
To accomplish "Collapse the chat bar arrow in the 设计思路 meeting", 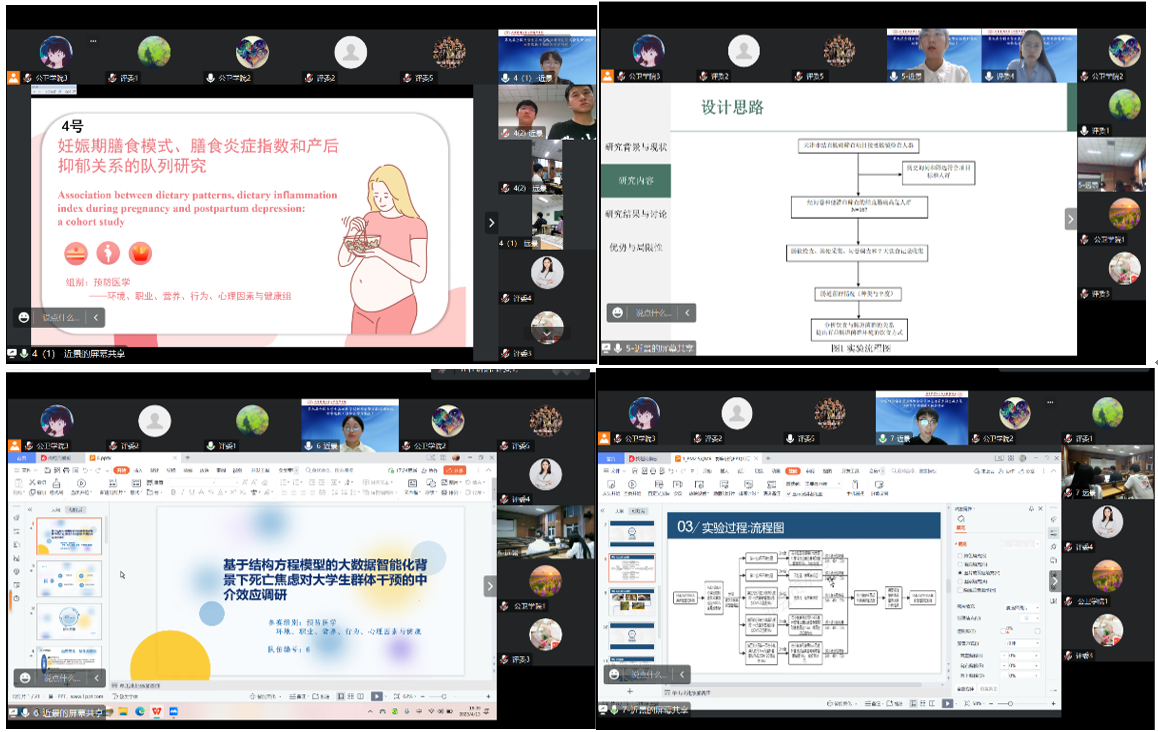I will [x=688, y=312].
